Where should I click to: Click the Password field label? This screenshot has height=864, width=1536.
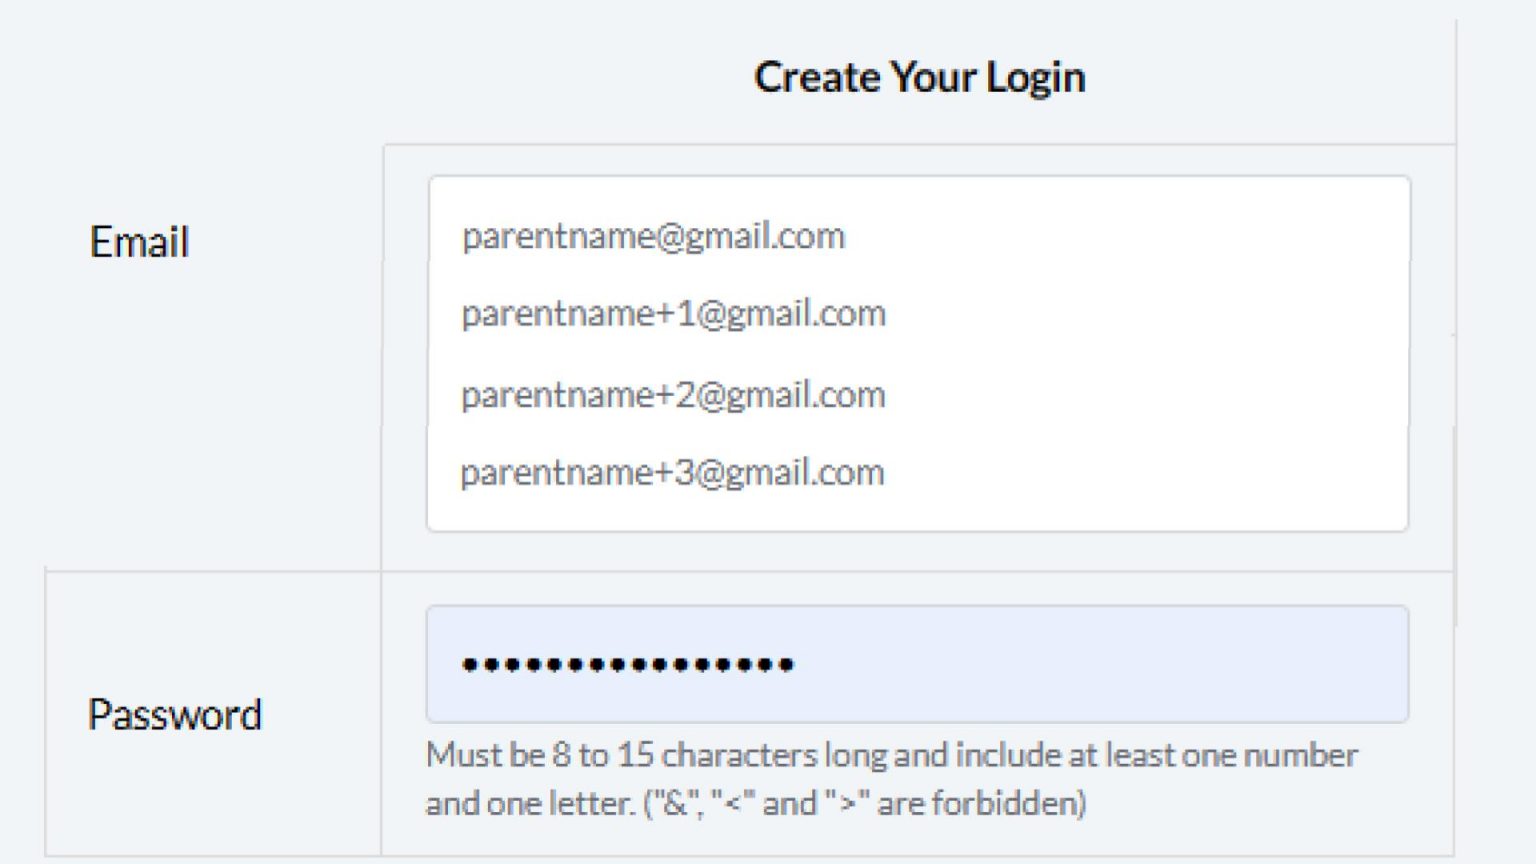tap(175, 714)
